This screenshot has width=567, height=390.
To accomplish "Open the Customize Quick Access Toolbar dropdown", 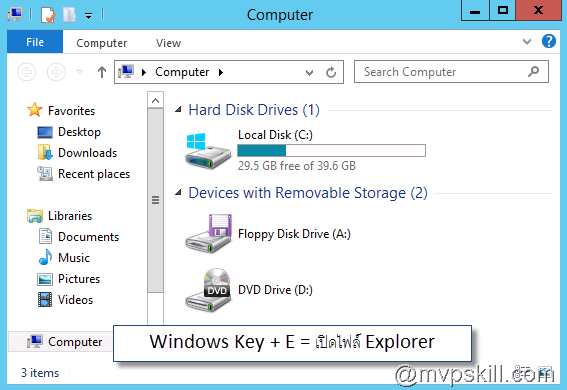I will (x=89, y=16).
